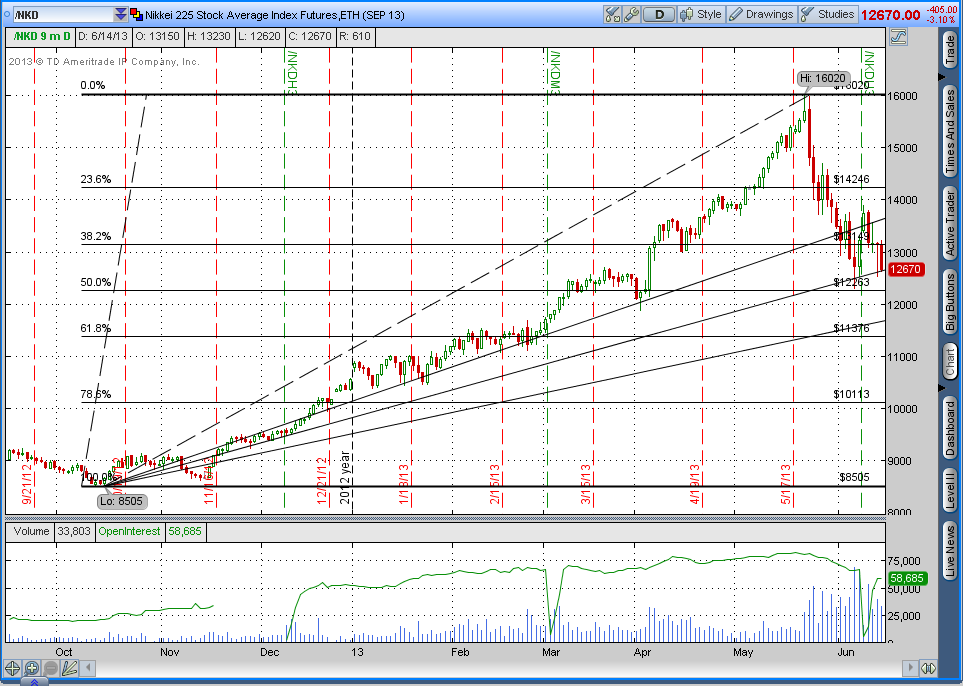
Task: Open the Studies menu
Action: (x=828, y=14)
